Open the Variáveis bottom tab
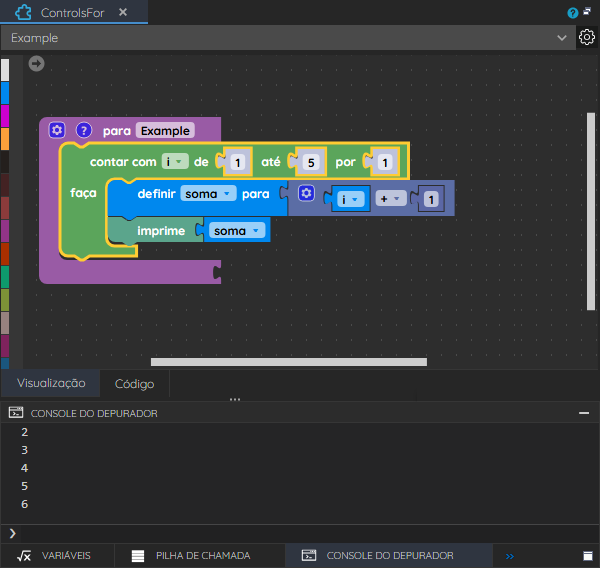Image resolution: width=600 pixels, height=568 pixels. tap(55, 555)
